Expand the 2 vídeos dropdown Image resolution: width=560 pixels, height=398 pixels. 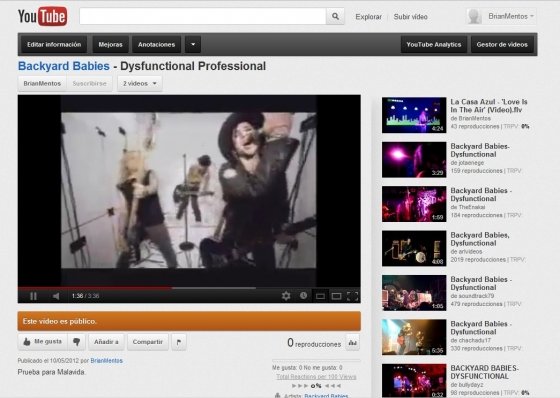click(140, 83)
